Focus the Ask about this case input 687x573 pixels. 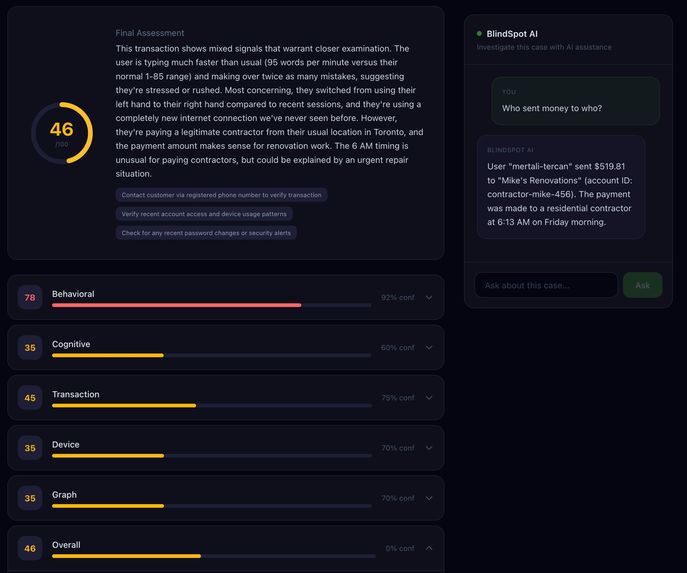pos(546,285)
